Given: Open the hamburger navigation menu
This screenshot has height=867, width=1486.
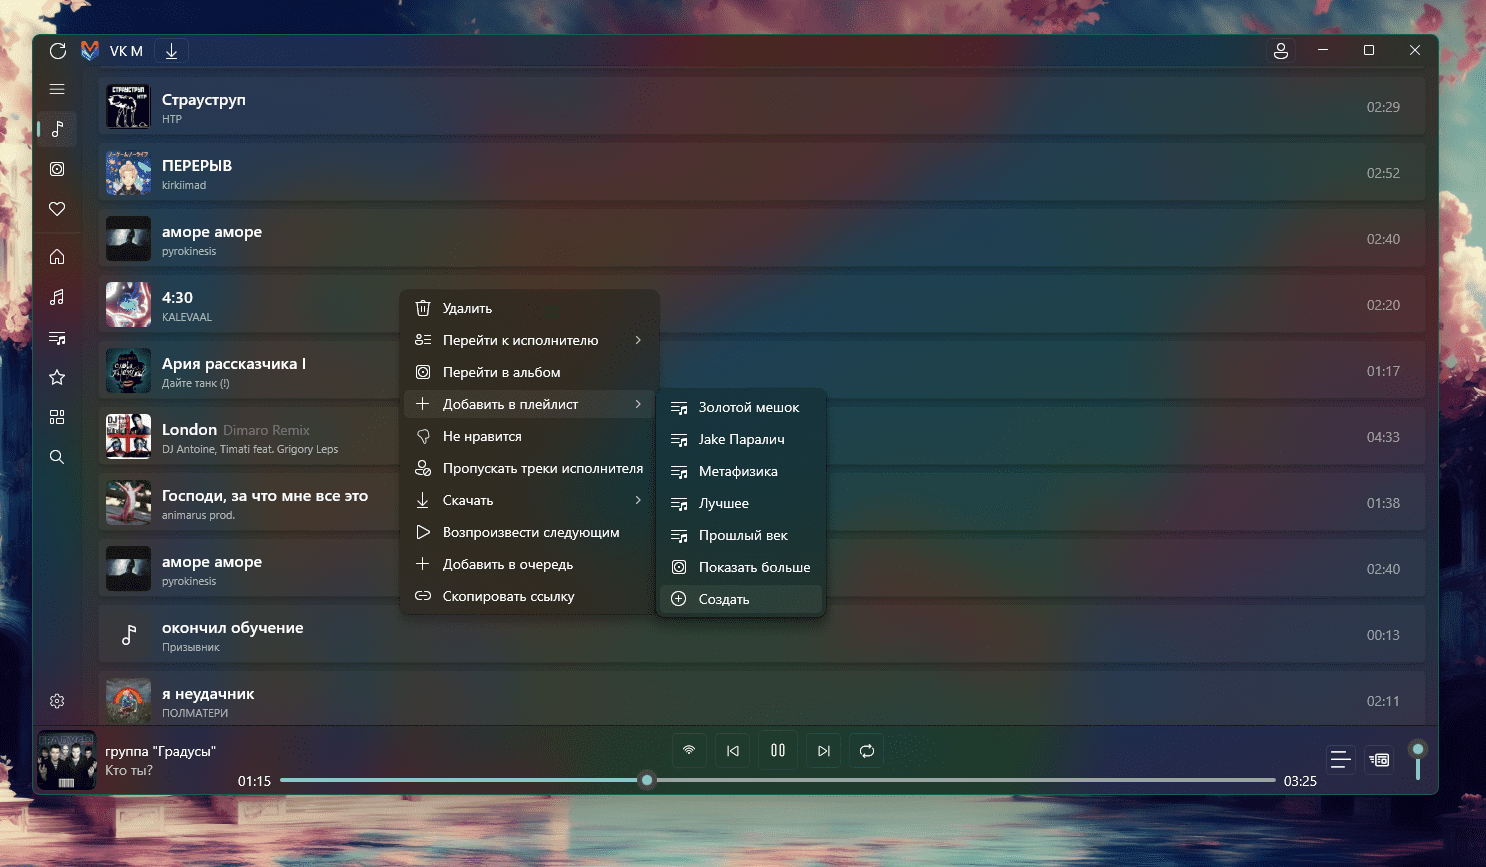Looking at the screenshot, I should [x=57, y=89].
